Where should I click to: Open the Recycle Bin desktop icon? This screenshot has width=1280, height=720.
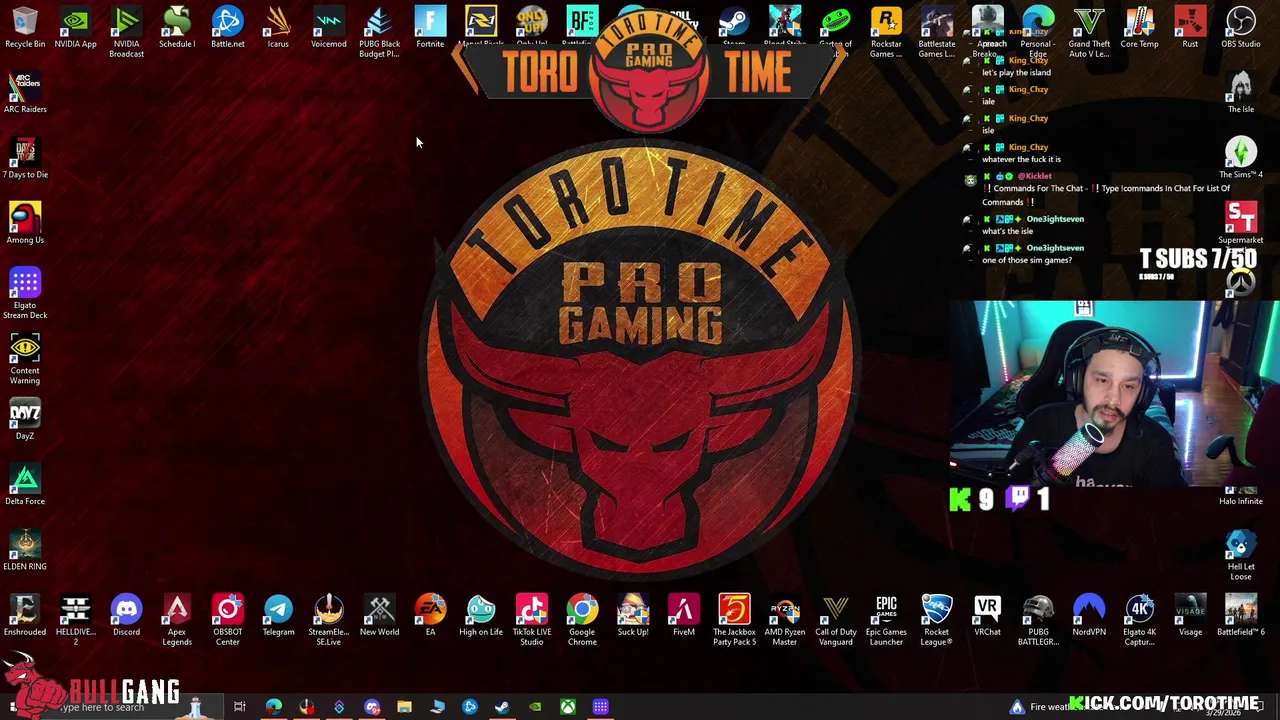pos(25,27)
